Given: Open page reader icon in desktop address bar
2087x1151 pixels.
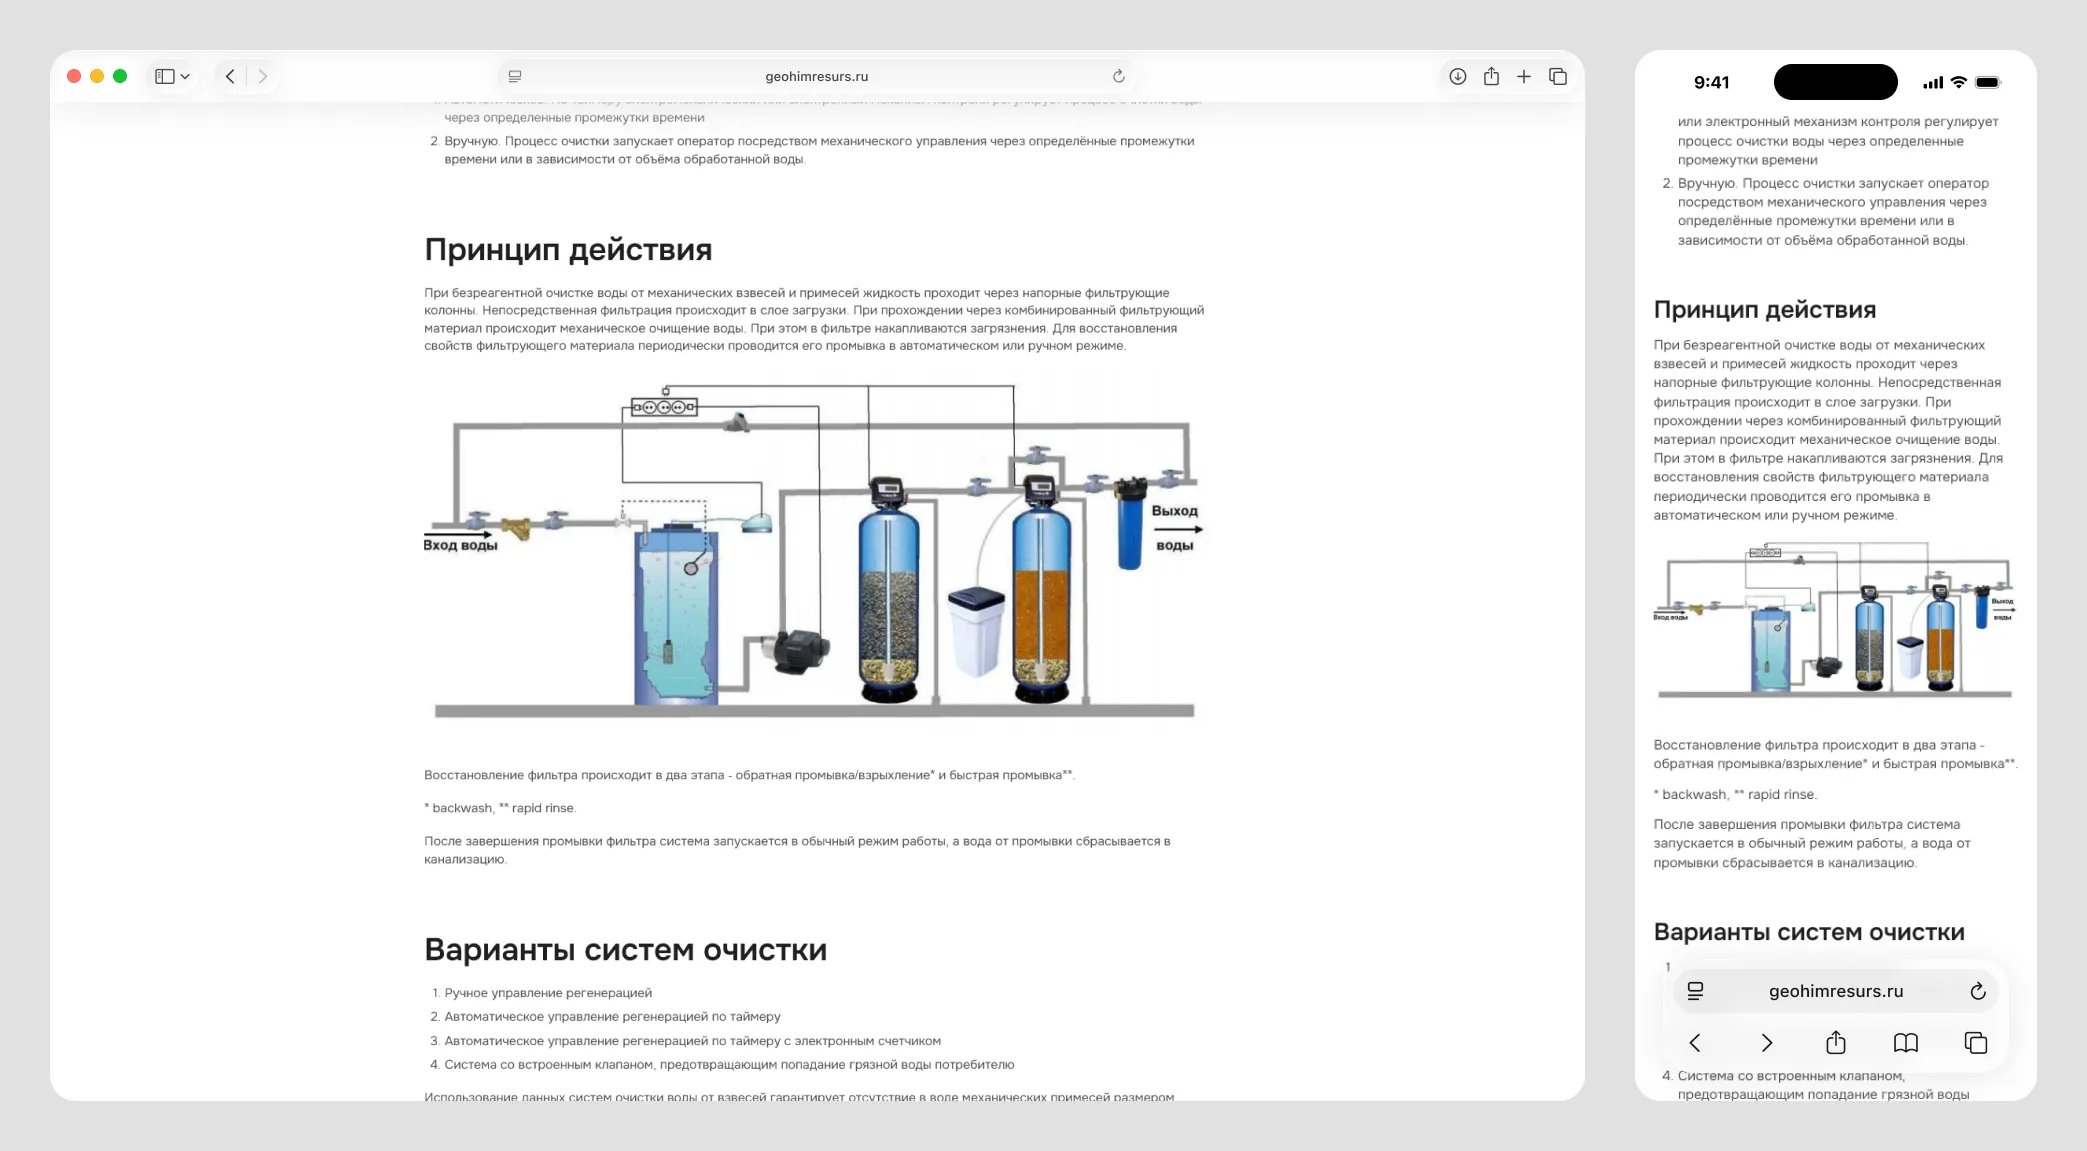Looking at the screenshot, I should (x=515, y=76).
